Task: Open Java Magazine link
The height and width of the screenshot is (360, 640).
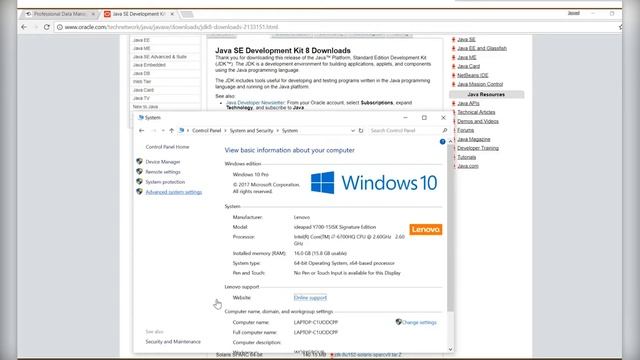Action: [x=473, y=139]
